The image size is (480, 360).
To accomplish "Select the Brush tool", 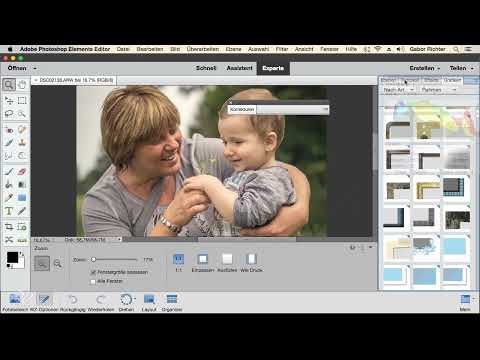I will (9, 172).
